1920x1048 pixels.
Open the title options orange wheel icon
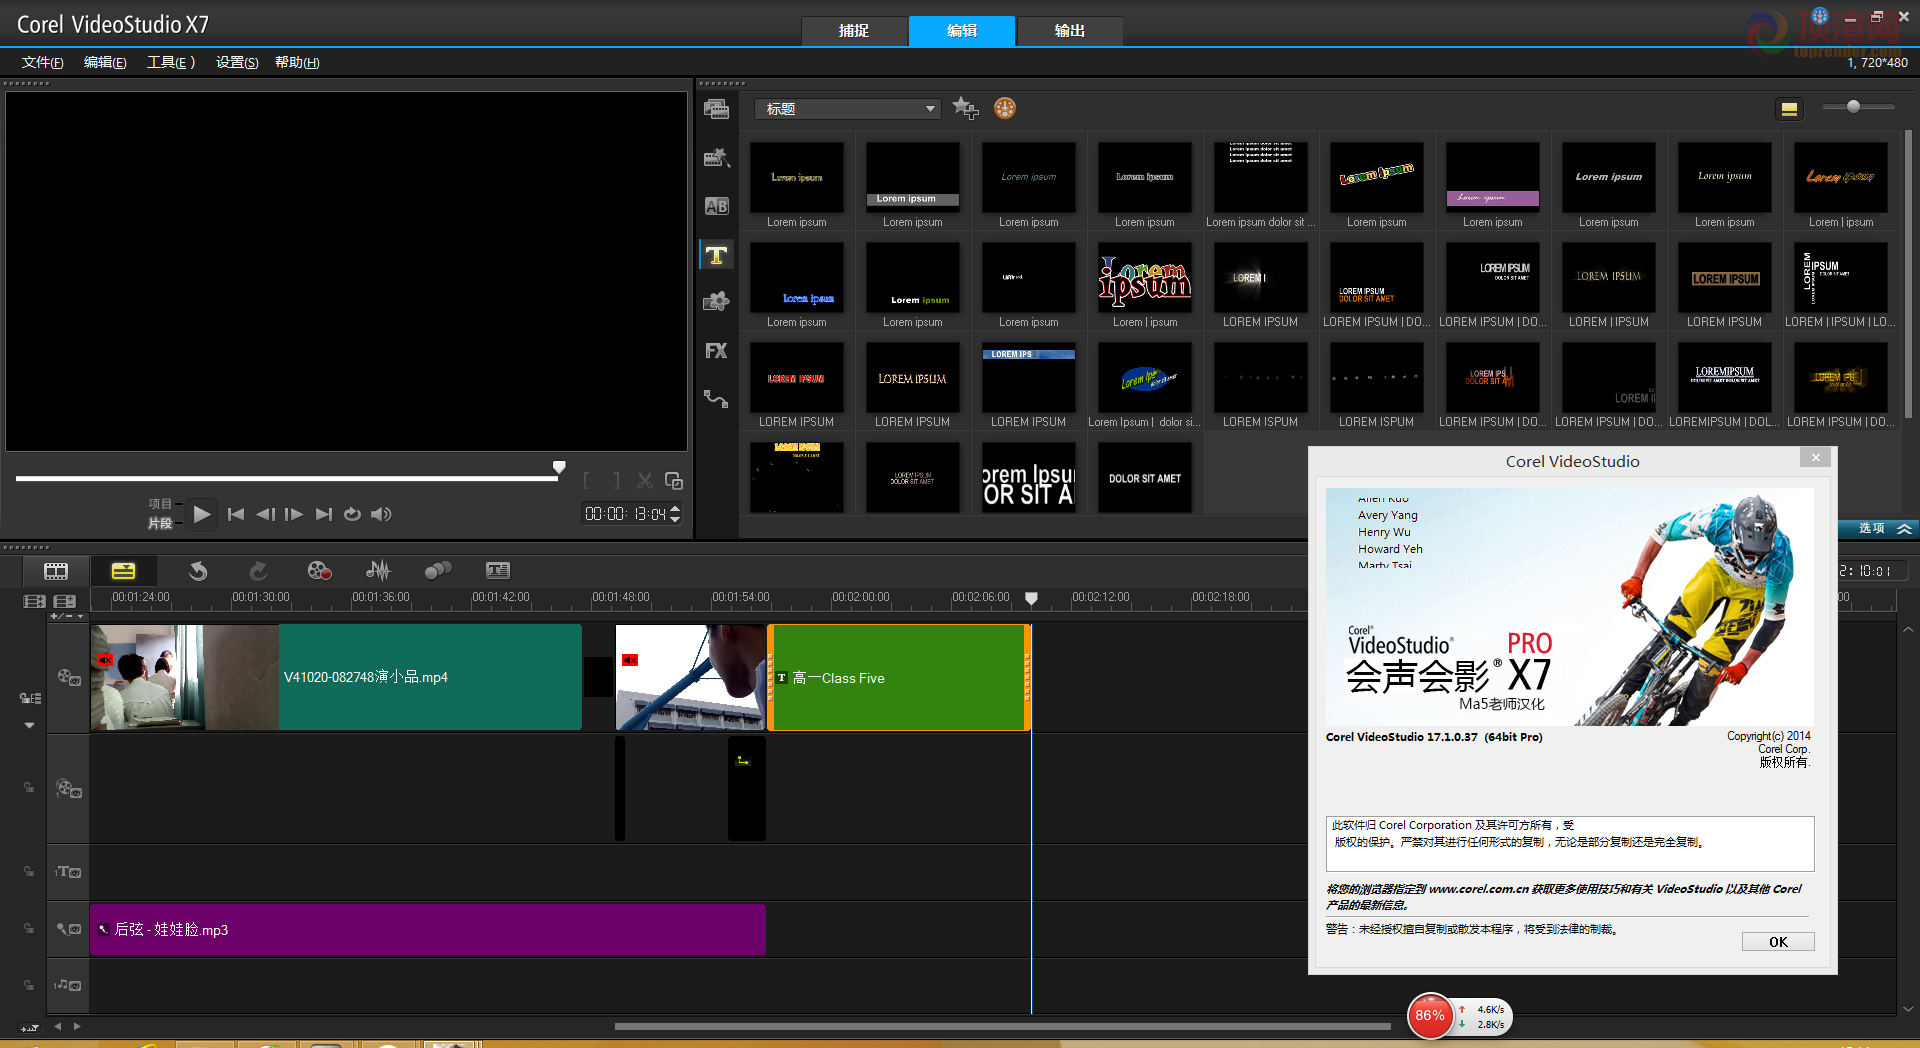click(x=1005, y=108)
